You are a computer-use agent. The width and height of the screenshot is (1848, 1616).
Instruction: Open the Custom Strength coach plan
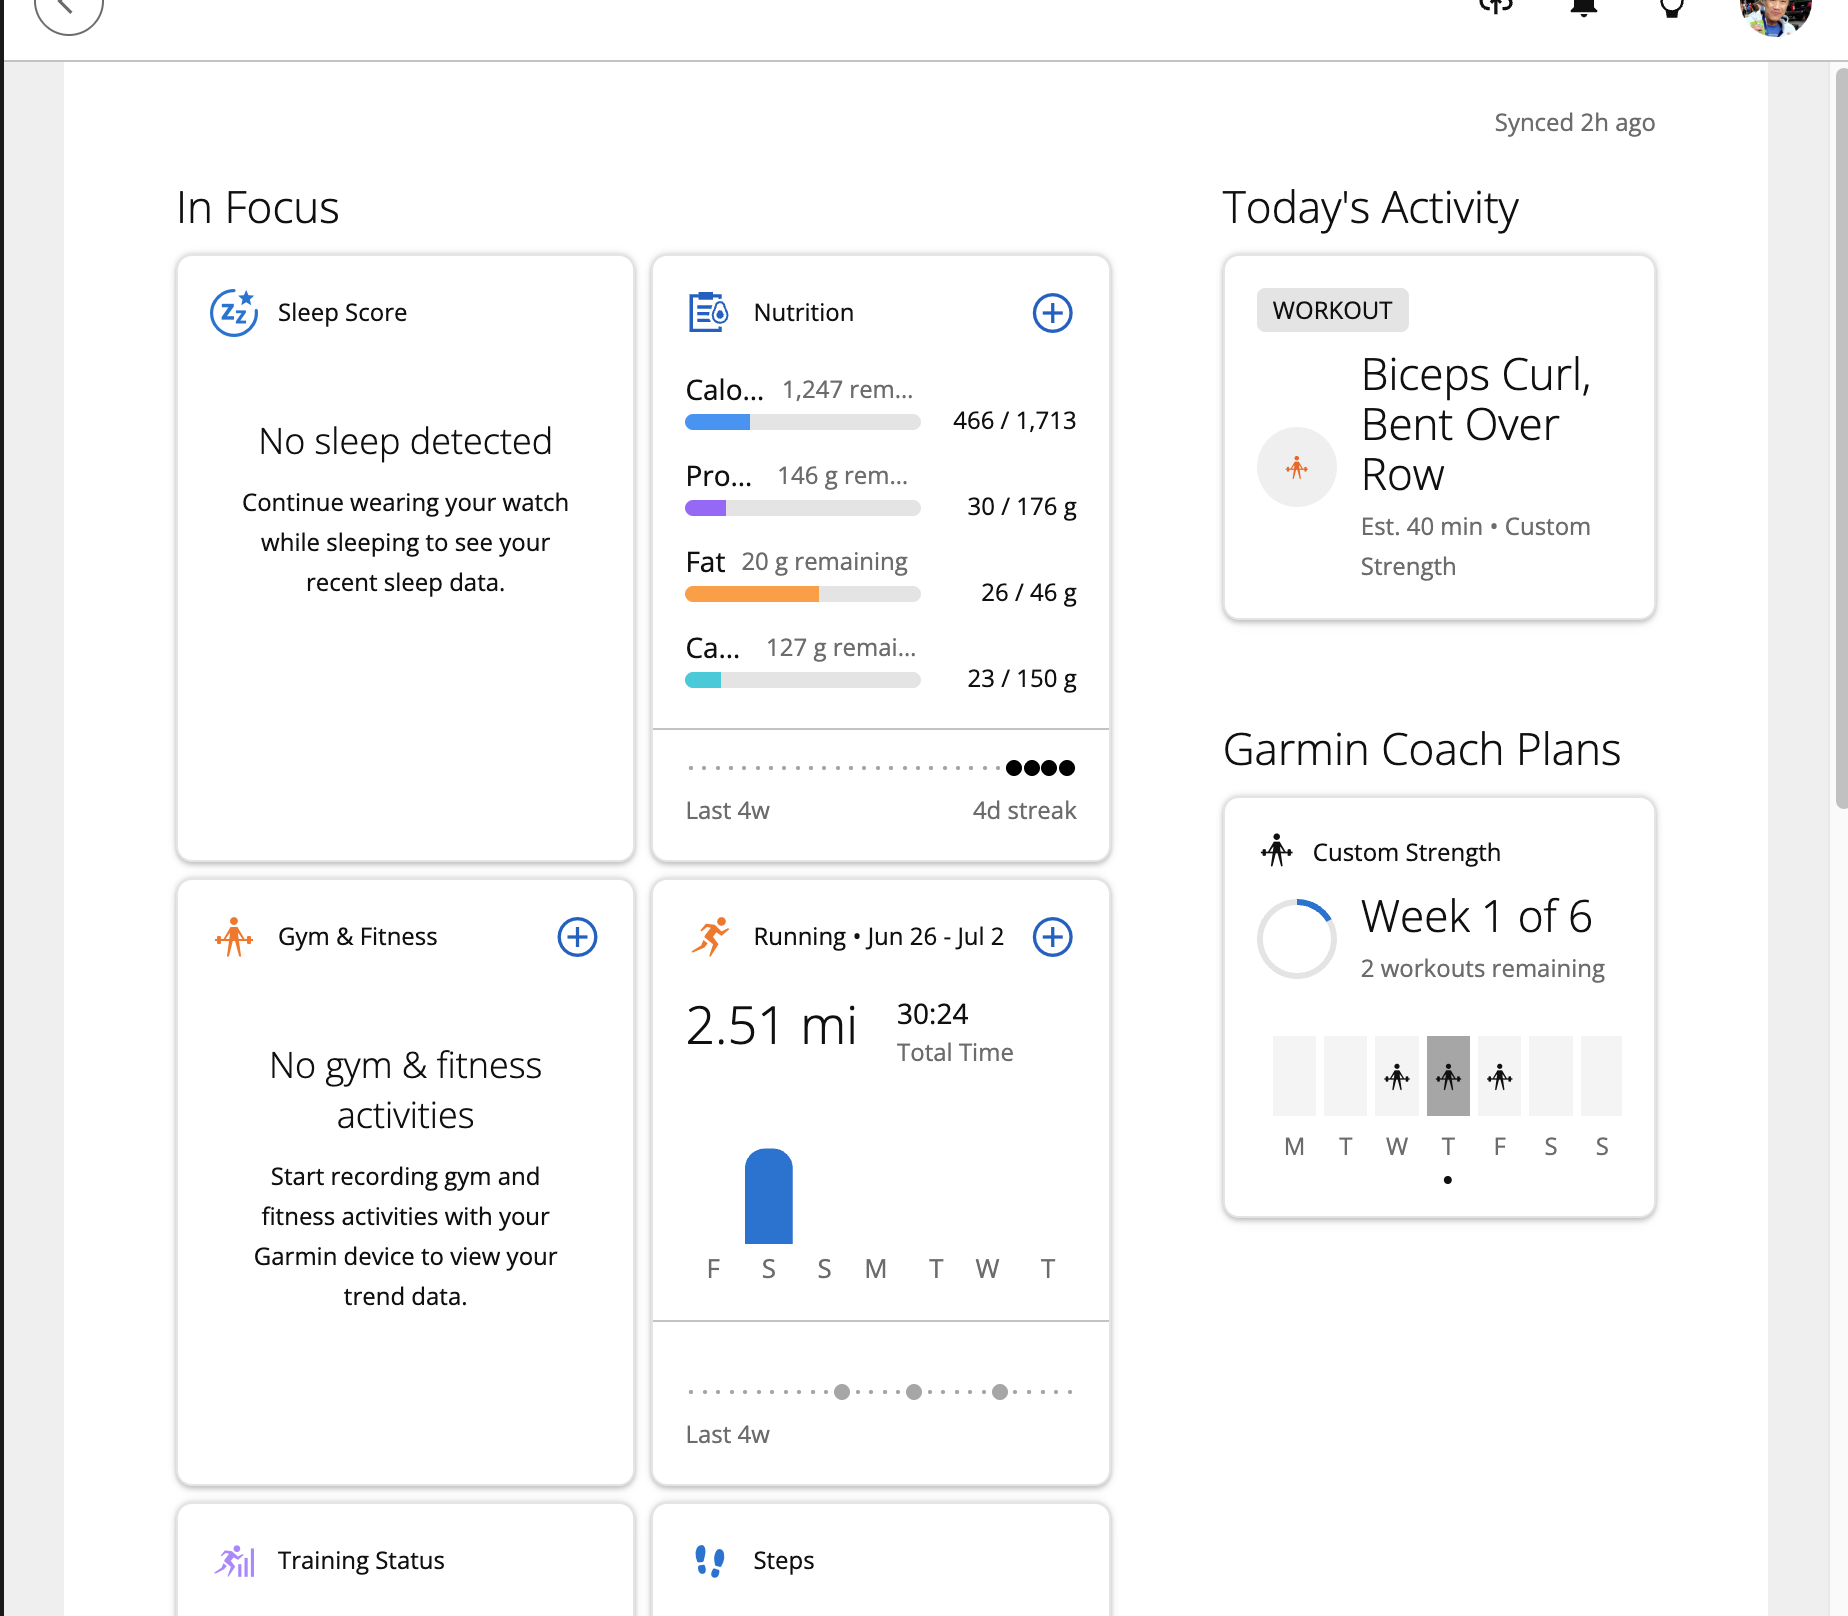tap(1406, 852)
